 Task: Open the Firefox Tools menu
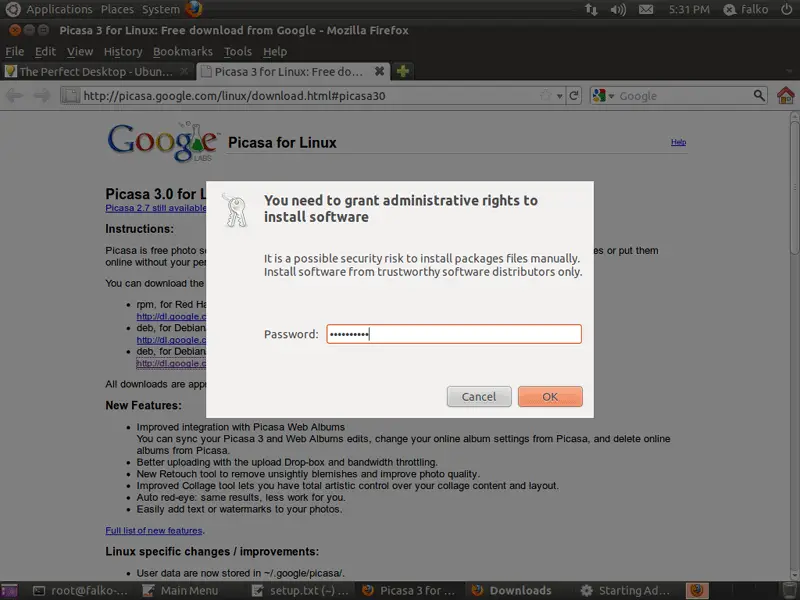pyautogui.click(x=238, y=52)
